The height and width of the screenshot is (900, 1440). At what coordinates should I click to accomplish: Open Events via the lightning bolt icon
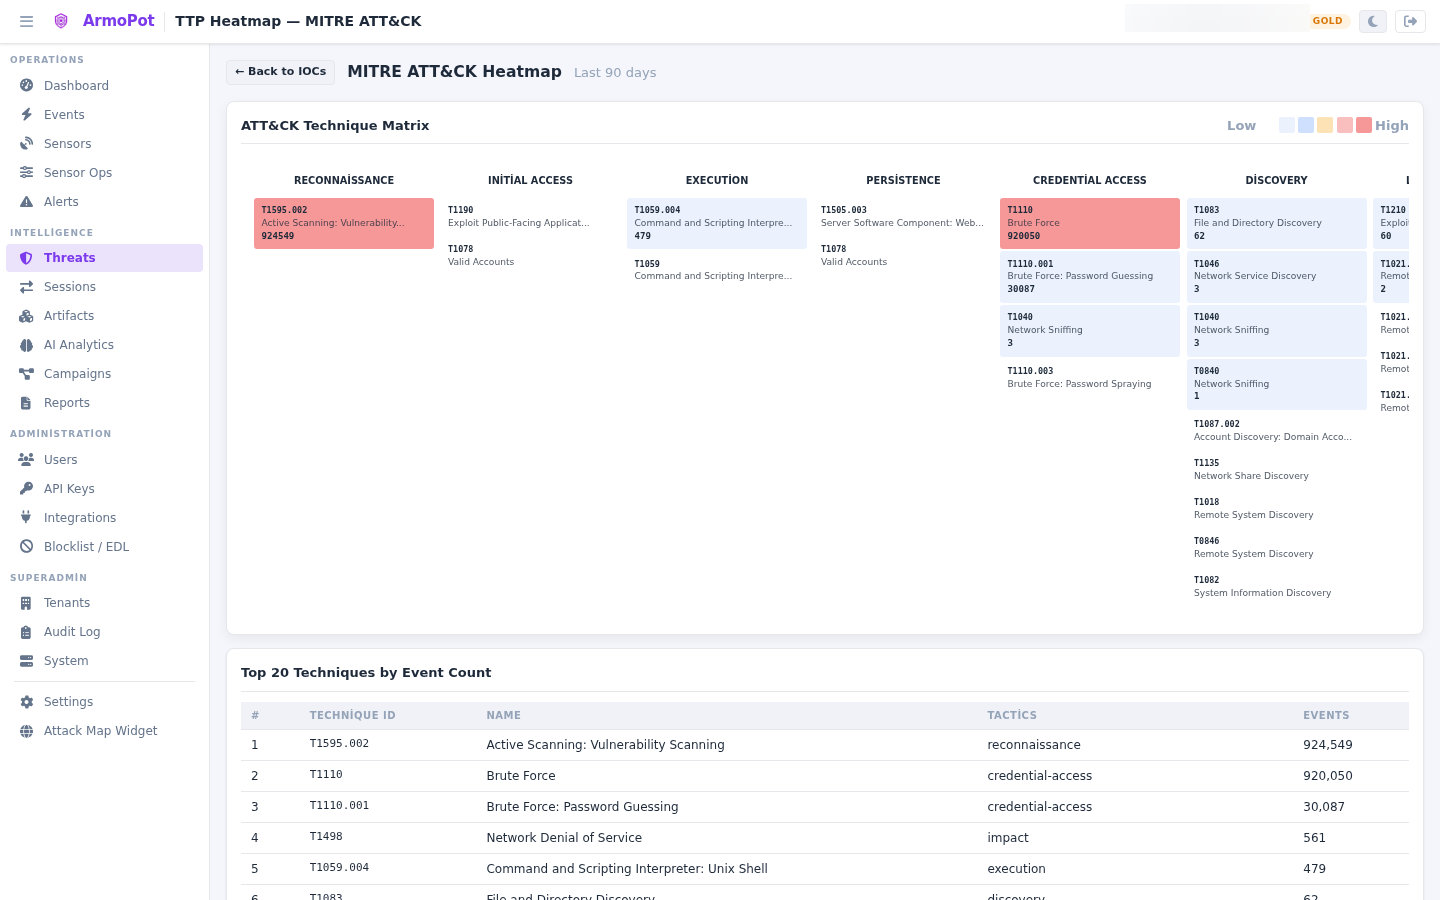pyautogui.click(x=27, y=115)
